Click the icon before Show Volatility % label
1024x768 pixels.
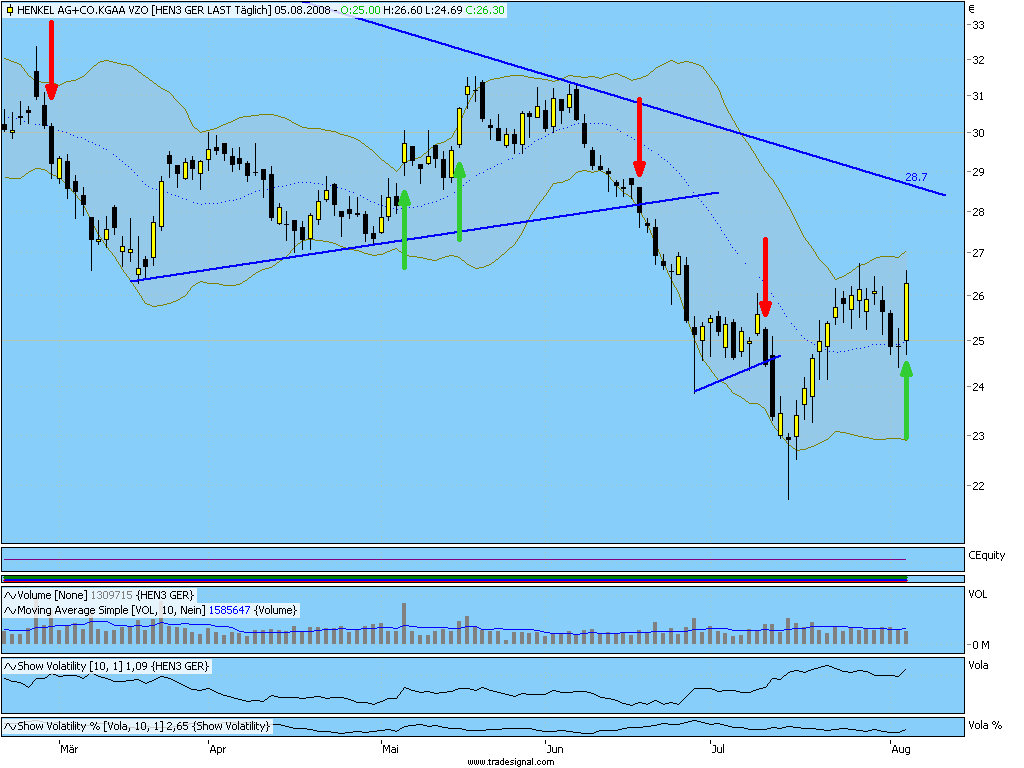(x=10, y=726)
